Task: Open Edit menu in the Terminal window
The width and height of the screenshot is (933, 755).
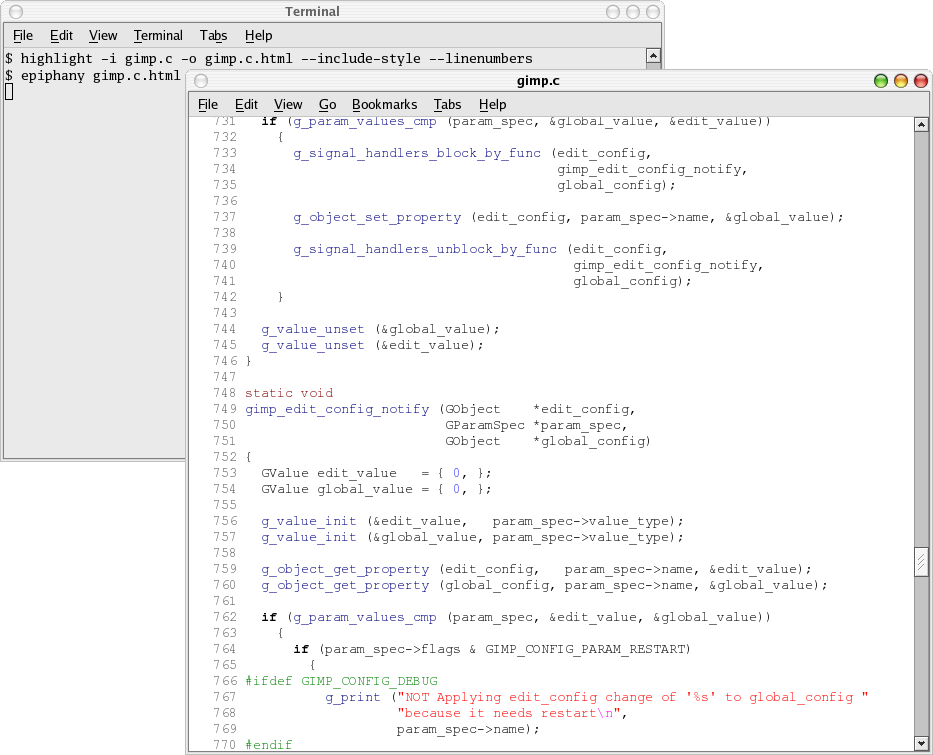Action: [x=61, y=36]
